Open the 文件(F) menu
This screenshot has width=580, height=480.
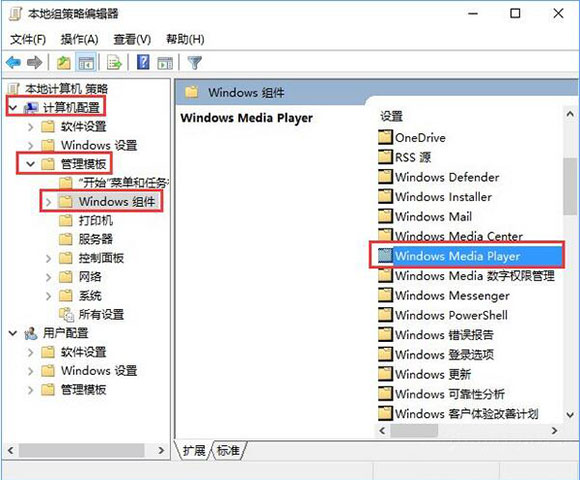[28, 39]
